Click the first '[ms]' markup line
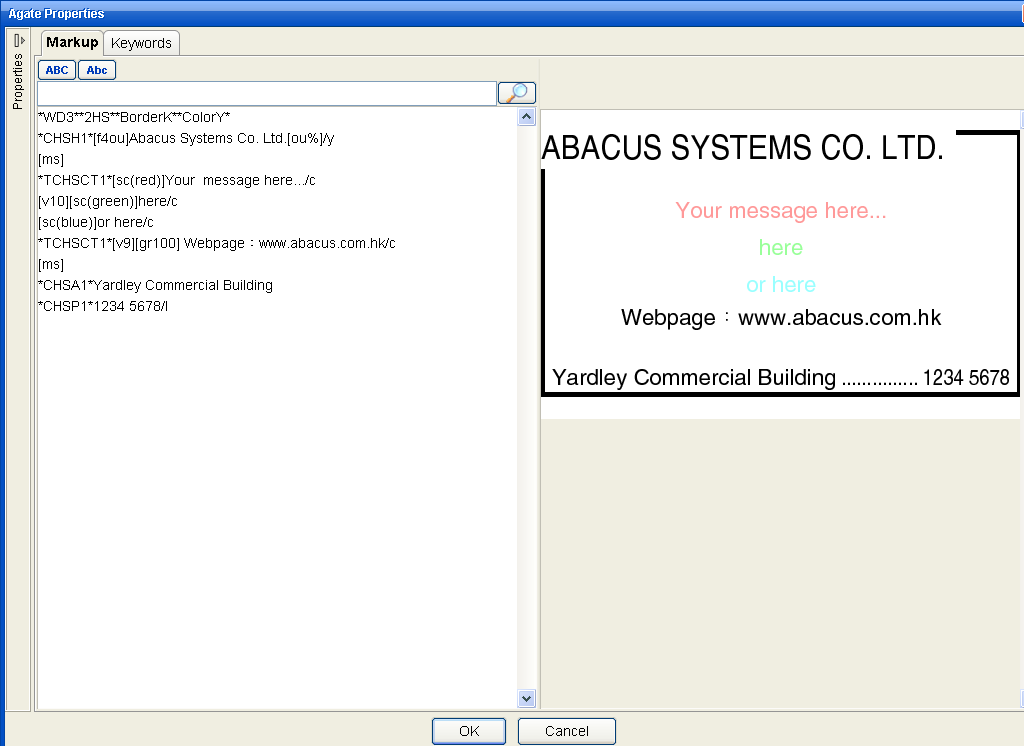 [x=51, y=159]
